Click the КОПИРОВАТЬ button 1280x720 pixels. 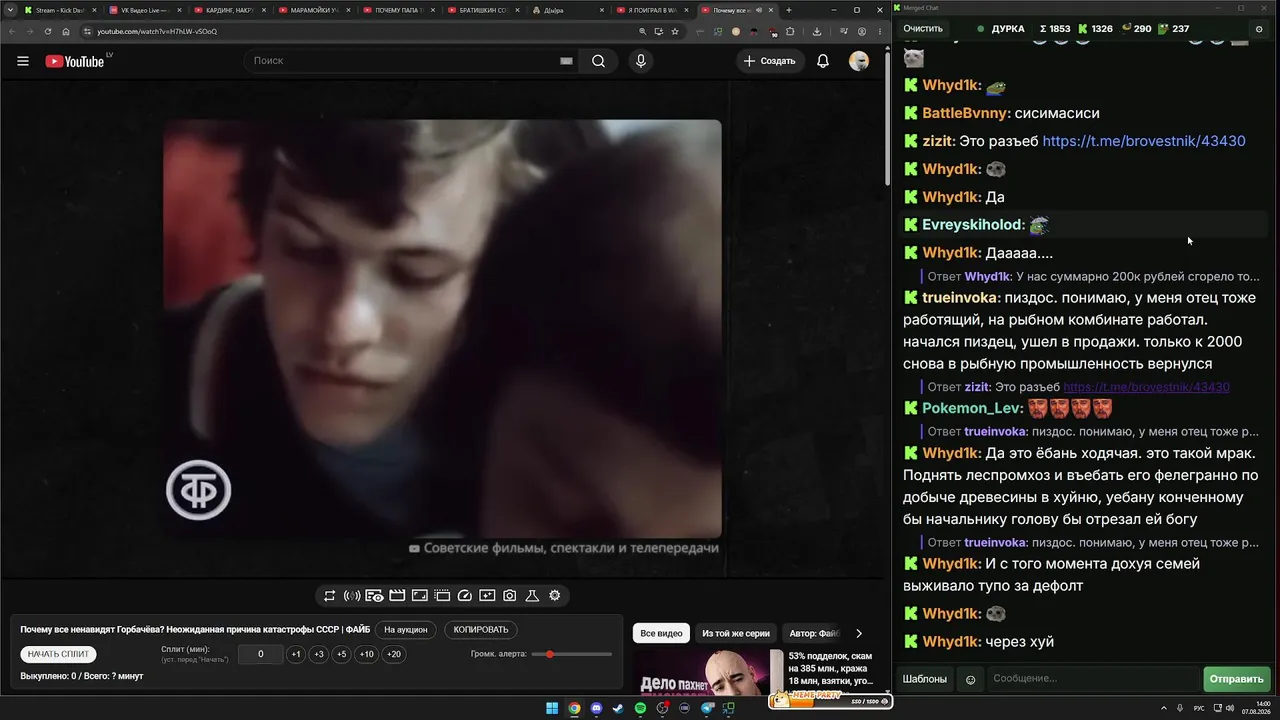[481, 630]
